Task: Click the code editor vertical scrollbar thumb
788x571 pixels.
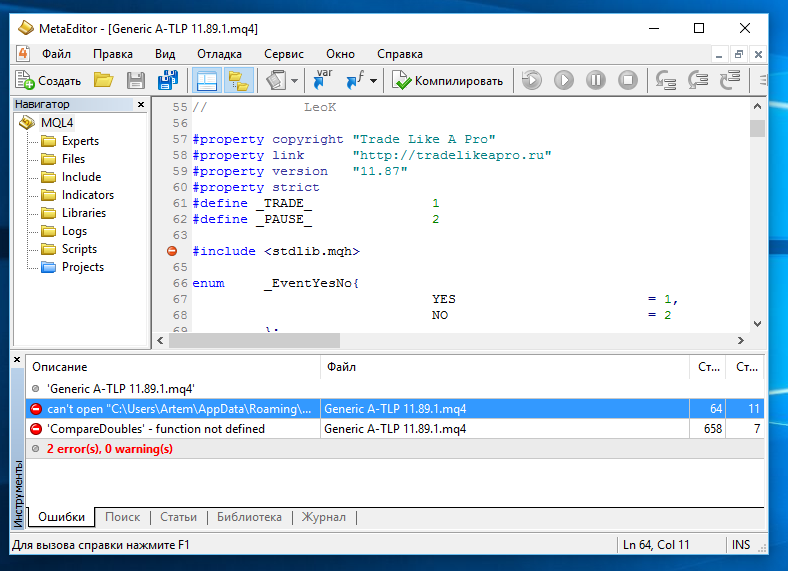Action: [x=757, y=128]
